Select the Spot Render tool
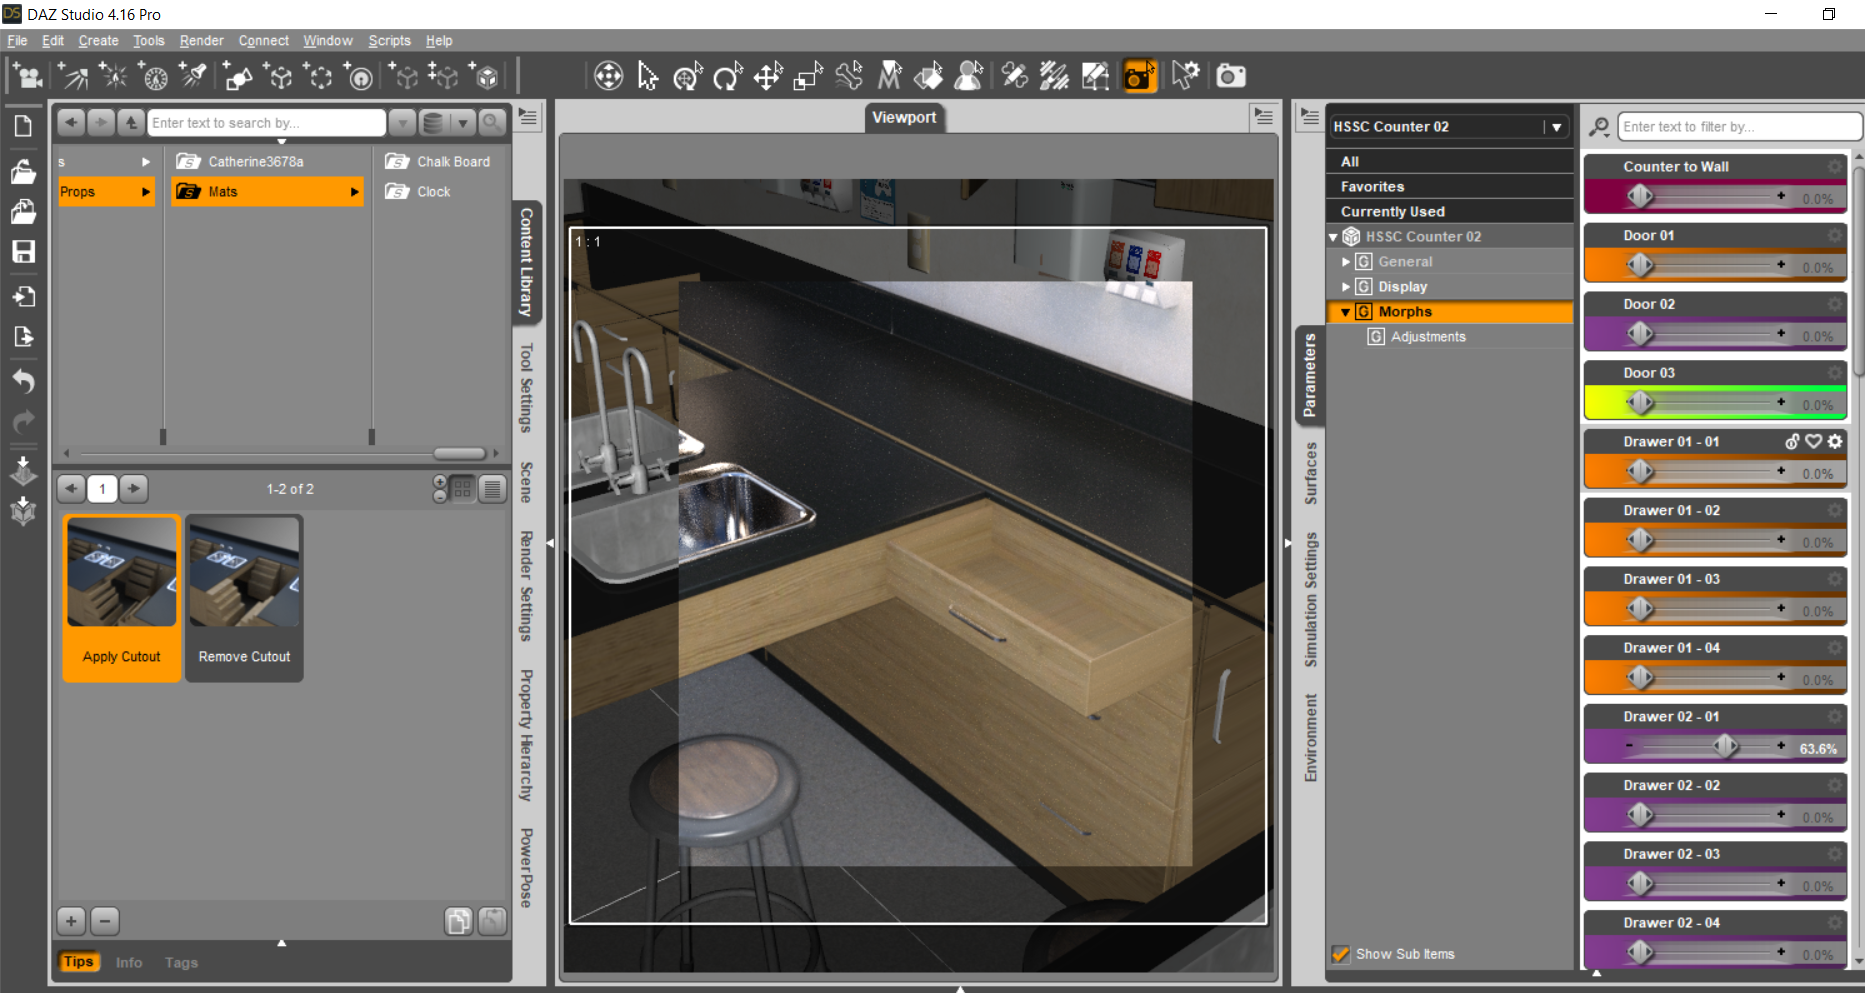Viewport: 1865px width, 993px height. click(x=1139, y=76)
